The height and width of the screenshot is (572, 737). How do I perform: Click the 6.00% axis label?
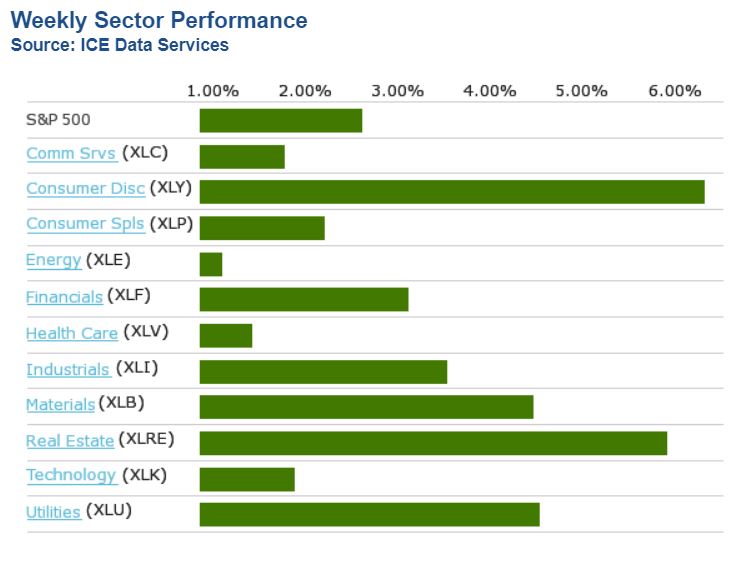674,91
